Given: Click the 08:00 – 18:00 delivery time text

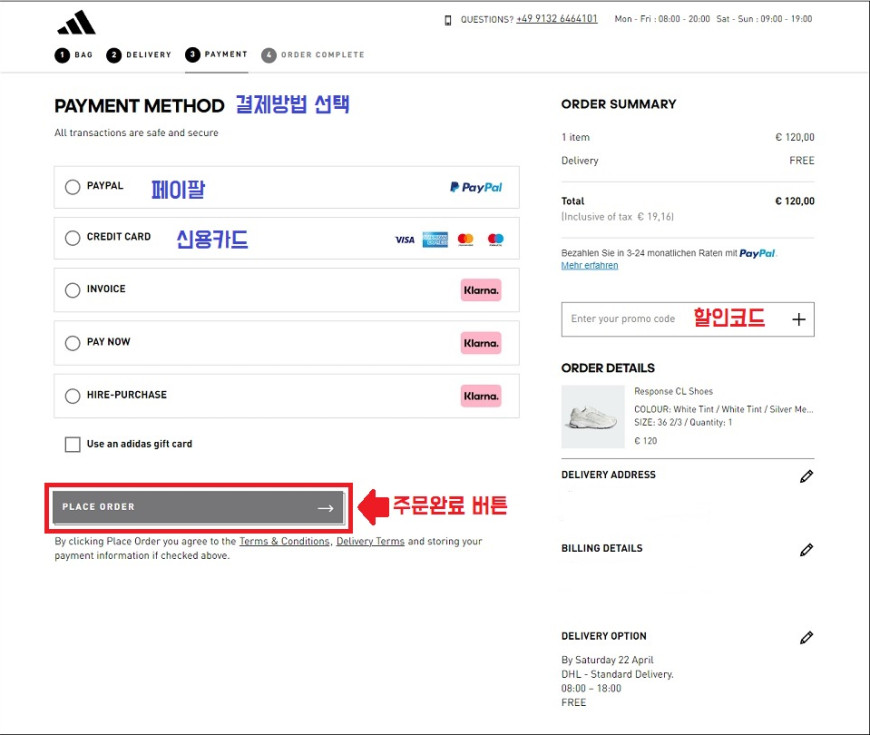Looking at the screenshot, I should click(x=591, y=688).
